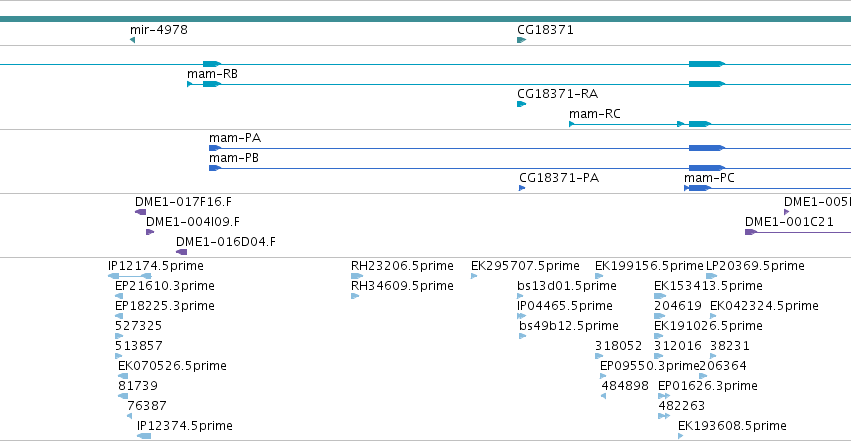
Task: Click the RH23206.5prime EST arrow
Action: pyautogui.click(x=357, y=276)
